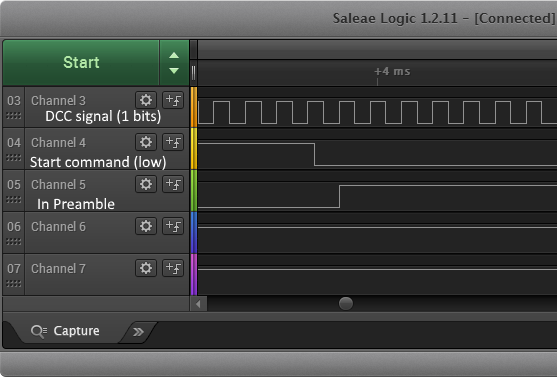Grab the Channel 5 drag handle dots
This screenshot has width=557, height=377.
(14, 200)
